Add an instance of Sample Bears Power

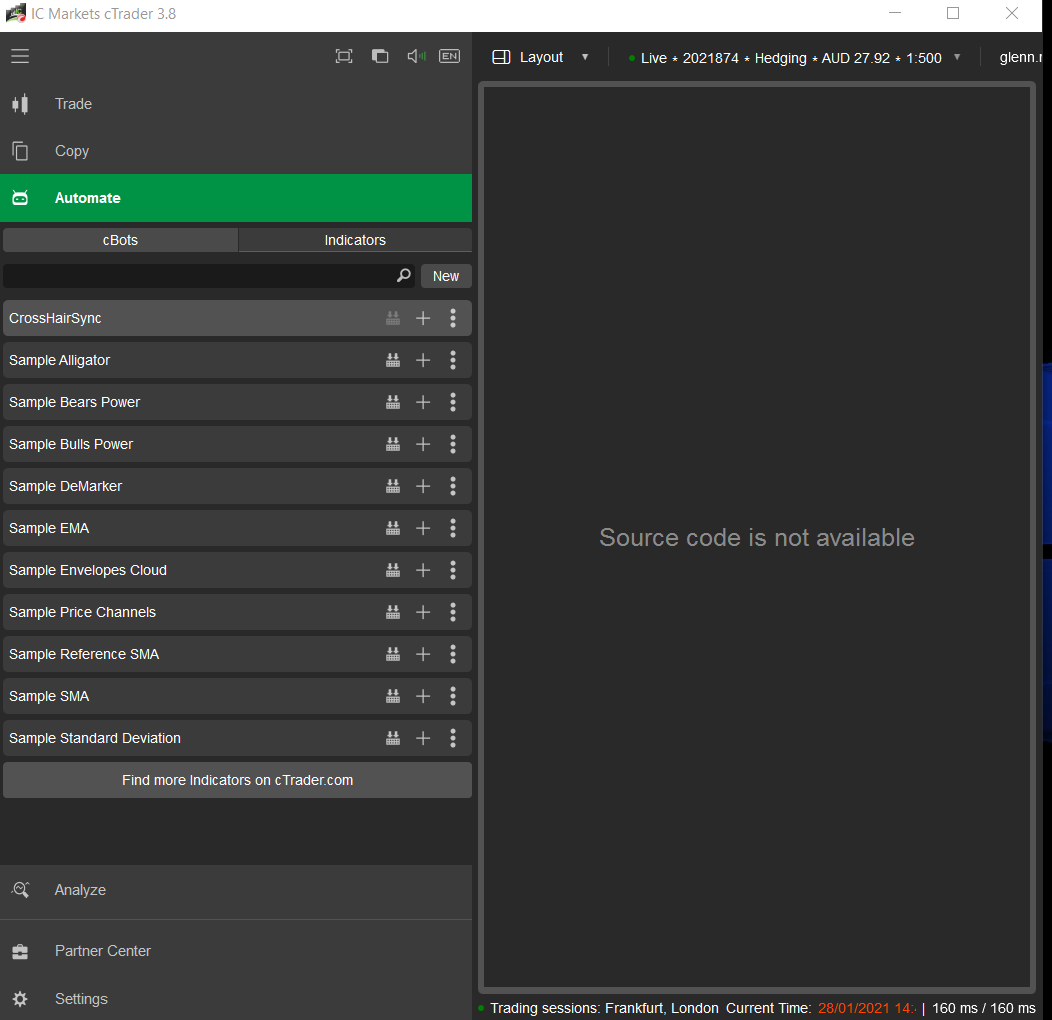(423, 402)
